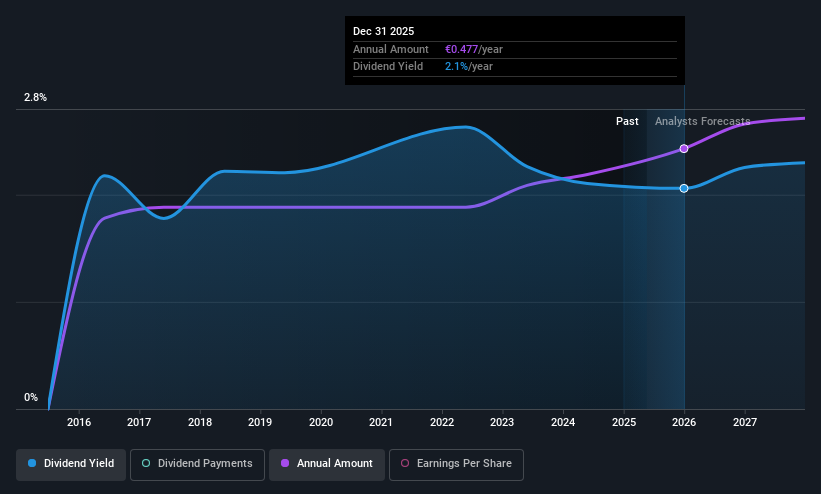Select the 2022 x-axis label
This screenshot has height=494, width=821.
[442, 422]
